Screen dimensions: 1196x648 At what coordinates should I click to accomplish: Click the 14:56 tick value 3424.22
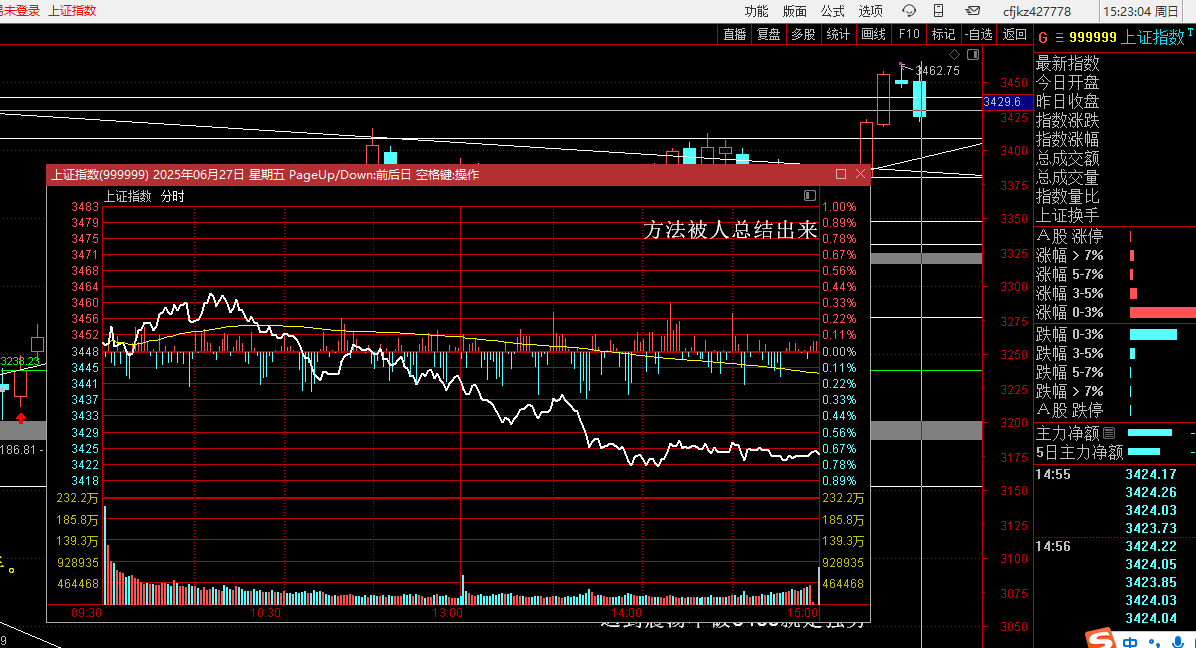click(x=1150, y=546)
